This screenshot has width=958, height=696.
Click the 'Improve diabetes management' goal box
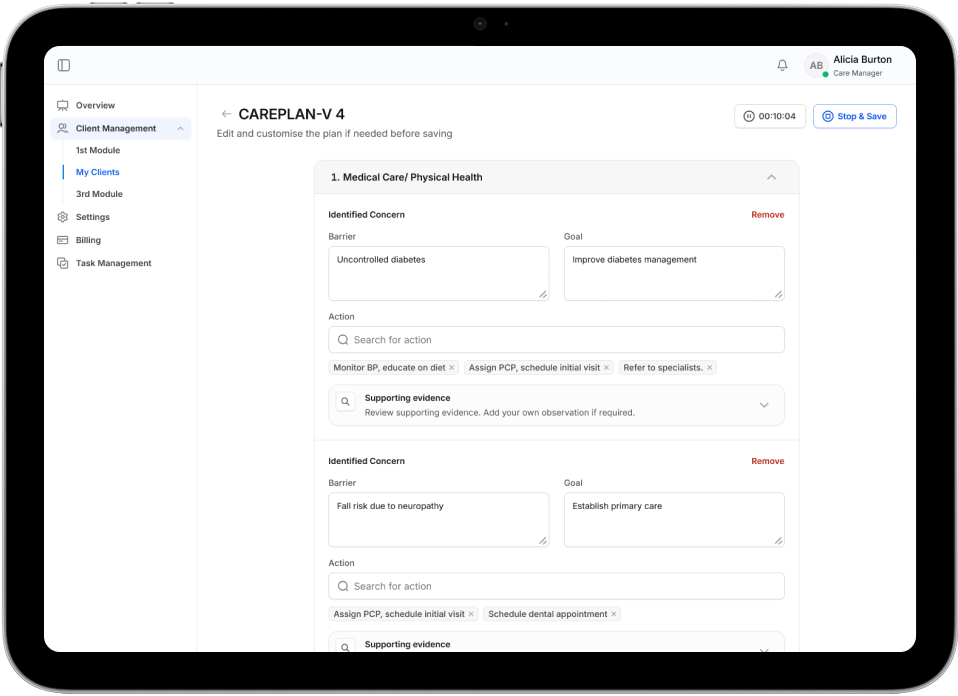pyautogui.click(x=674, y=273)
